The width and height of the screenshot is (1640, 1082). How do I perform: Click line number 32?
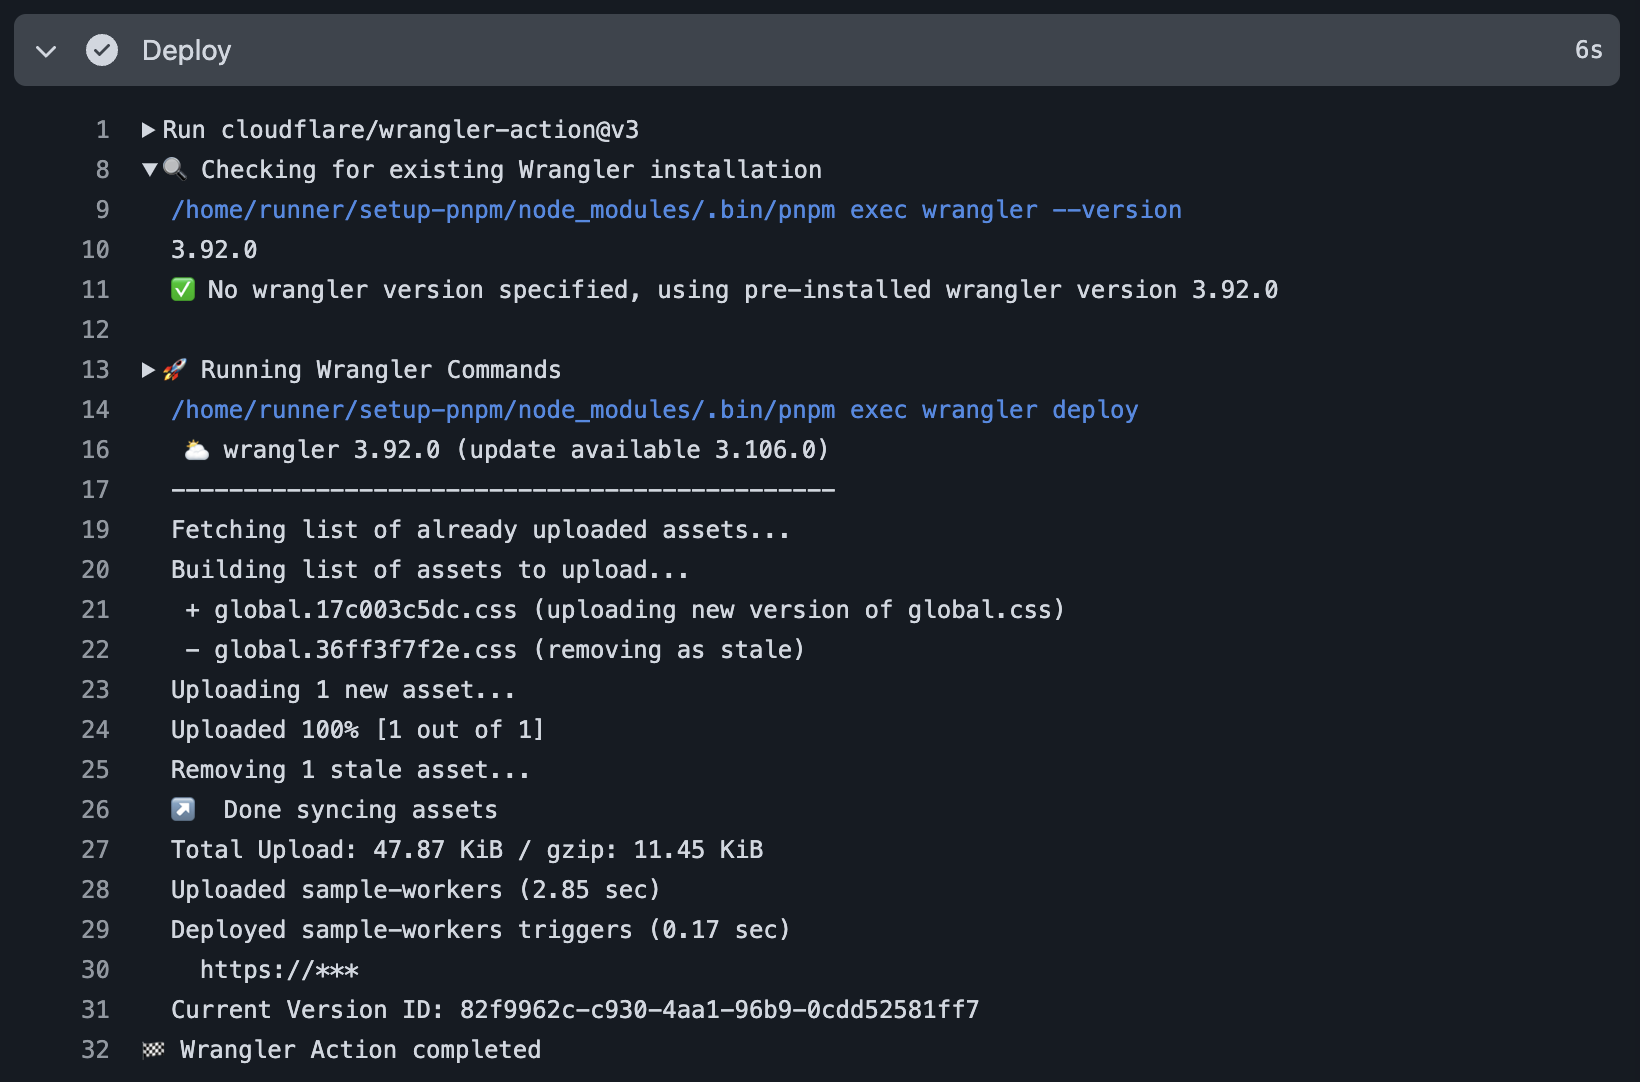[95, 1050]
